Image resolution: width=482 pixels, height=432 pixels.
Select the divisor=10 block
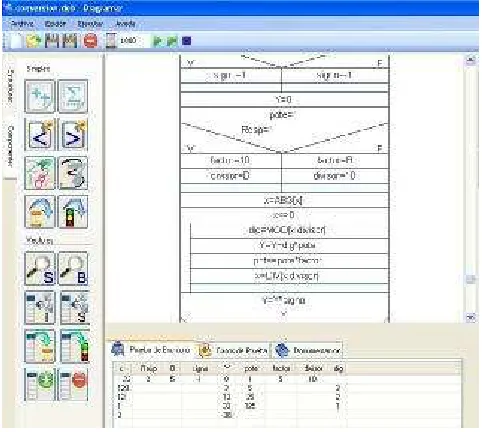[335, 176]
